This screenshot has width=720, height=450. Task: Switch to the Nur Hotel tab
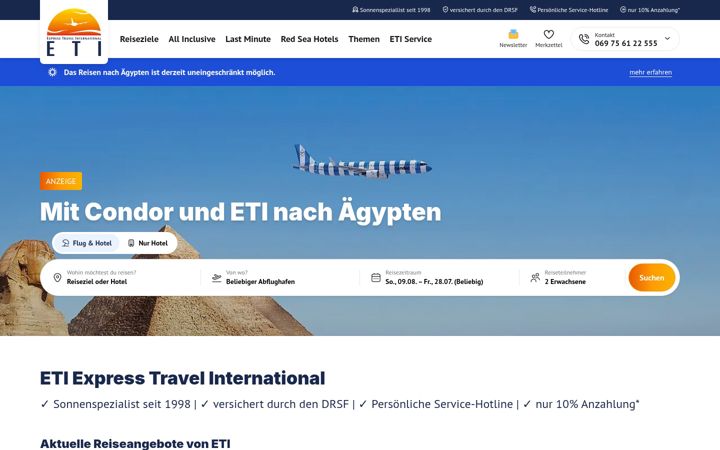[x=148, y=243]
